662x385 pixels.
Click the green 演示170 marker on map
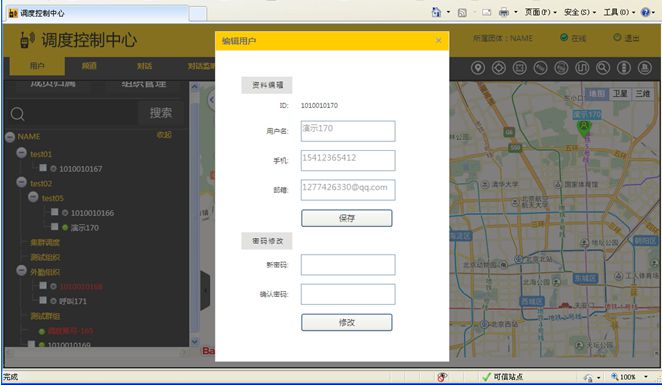[584, 128]
